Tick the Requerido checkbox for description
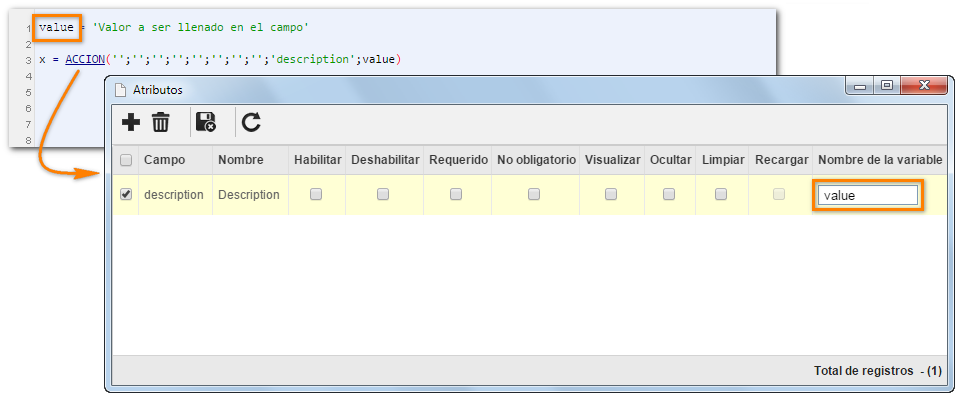Screen dimensions: 955x393 tap(456, 194)
